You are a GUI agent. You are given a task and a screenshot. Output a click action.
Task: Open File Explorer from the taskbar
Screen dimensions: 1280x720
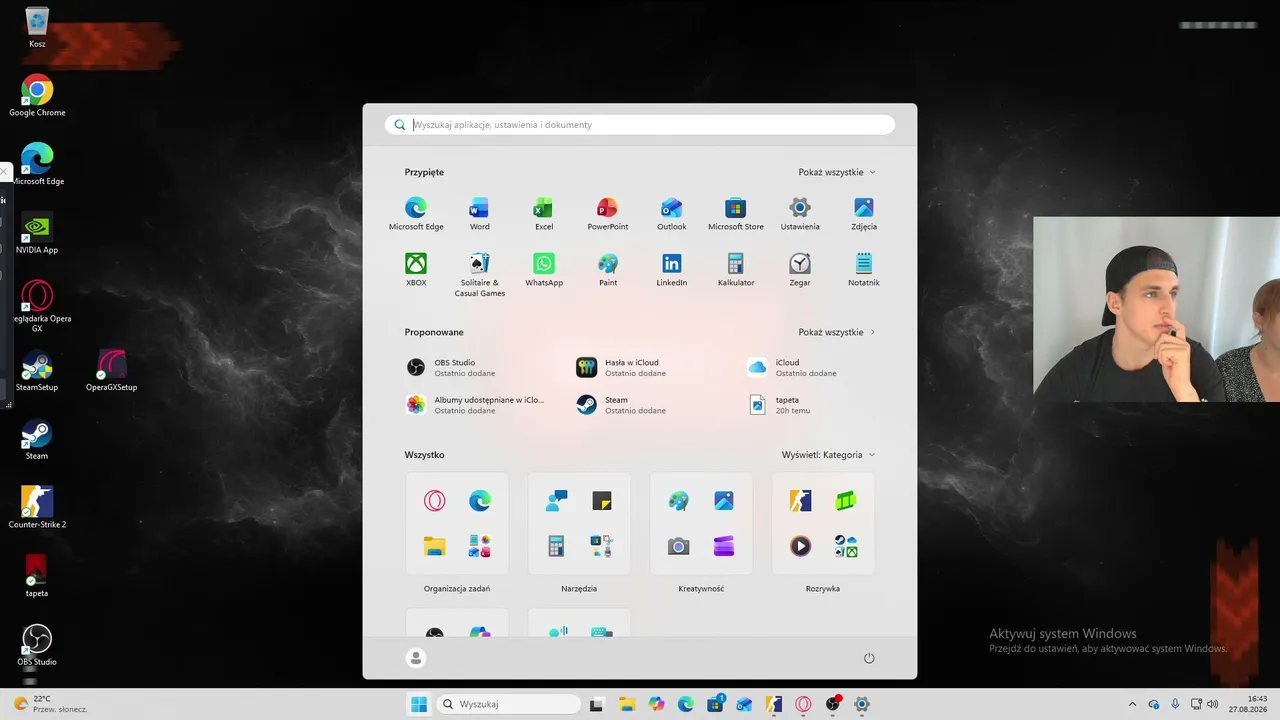click(x=627, y=704)
